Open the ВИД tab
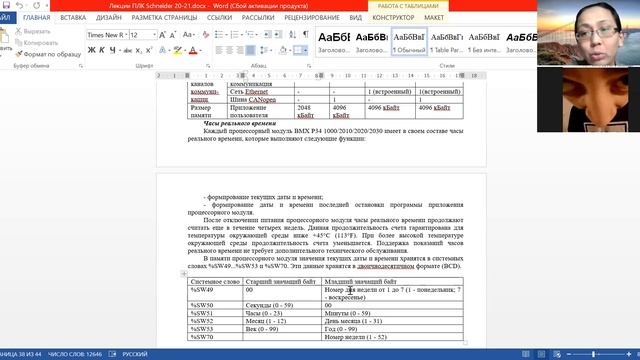 (x=356, y=18)
